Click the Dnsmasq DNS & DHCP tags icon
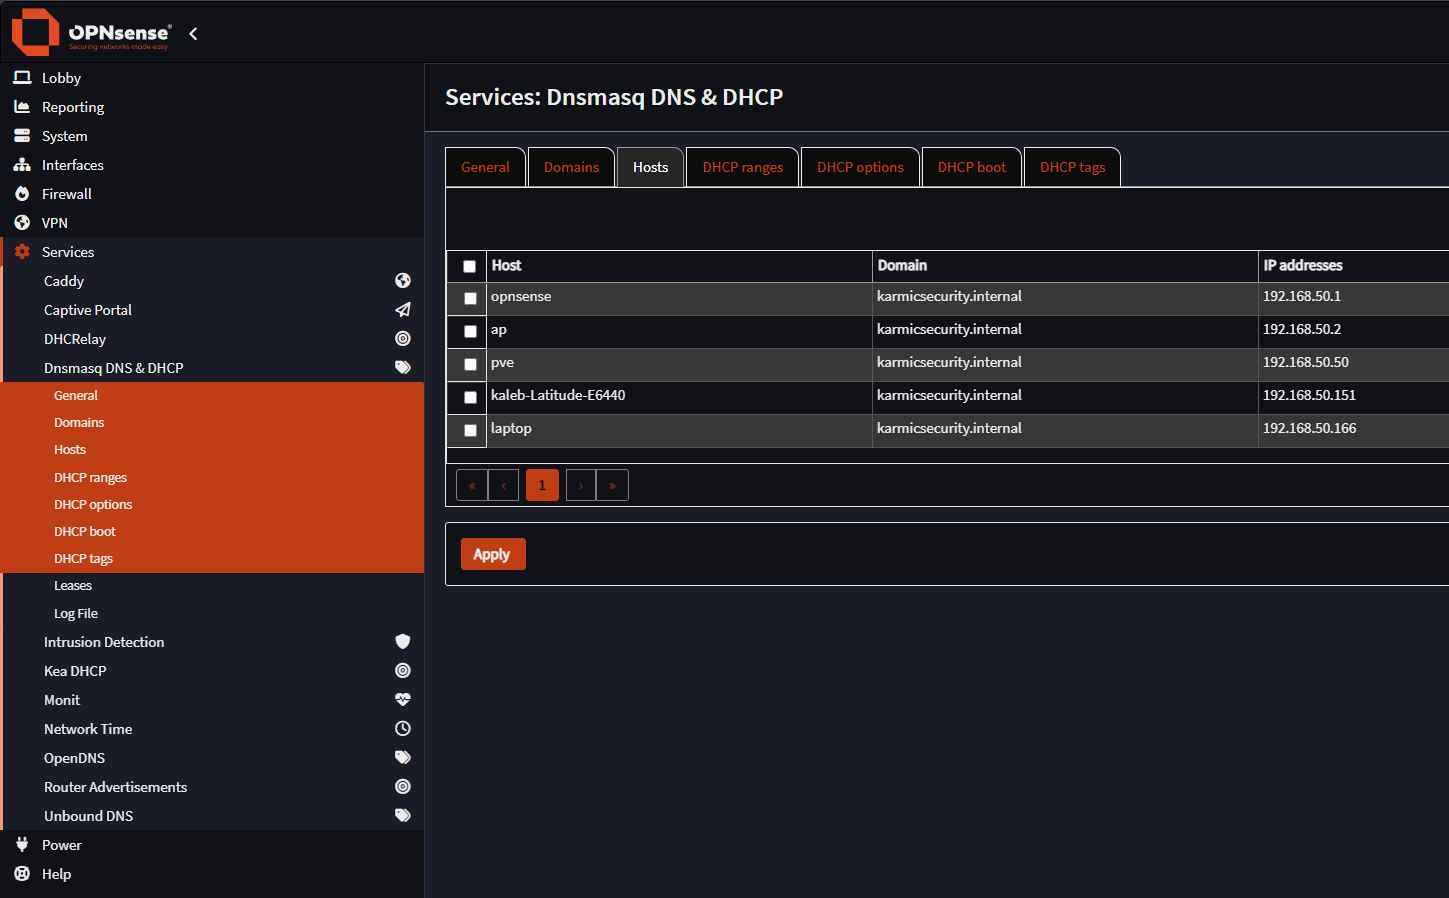Image resolution: width=1449 pixels, height=898 pixels. (403, 367)
